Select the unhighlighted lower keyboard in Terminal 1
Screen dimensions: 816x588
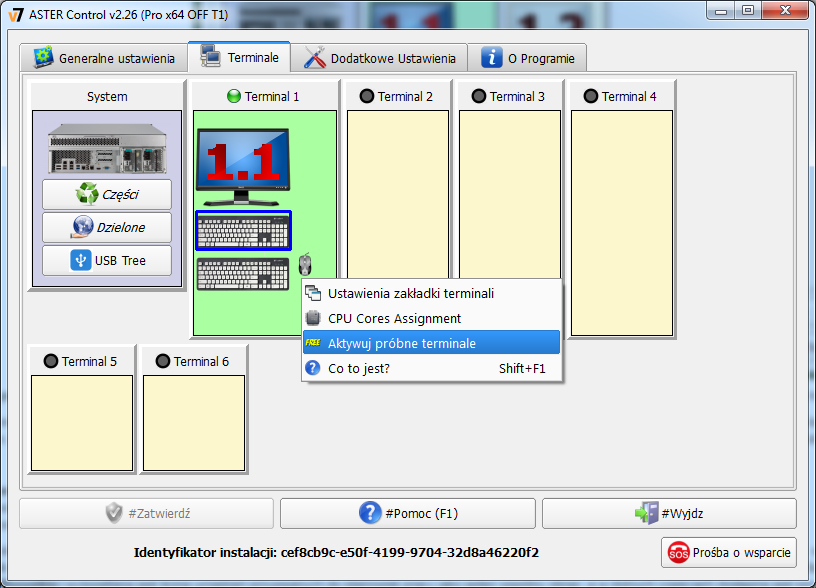tap(243, 274)
